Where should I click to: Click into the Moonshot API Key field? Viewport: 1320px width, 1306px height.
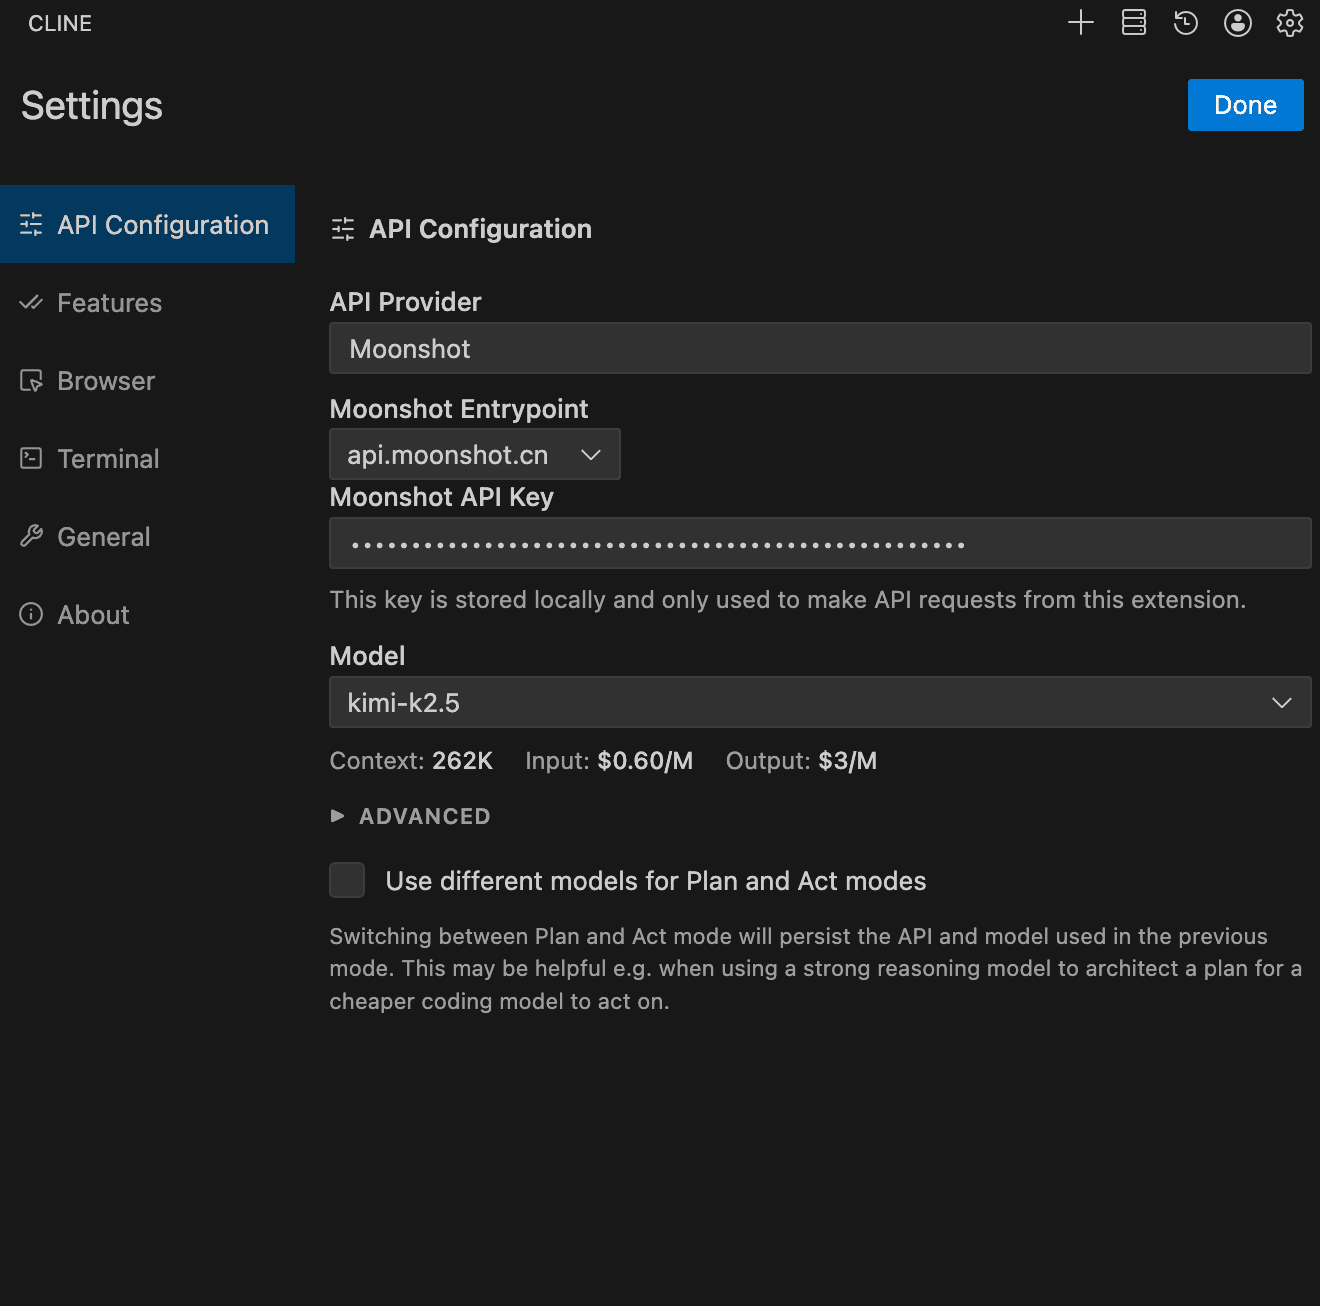click(x=820, y=544)
